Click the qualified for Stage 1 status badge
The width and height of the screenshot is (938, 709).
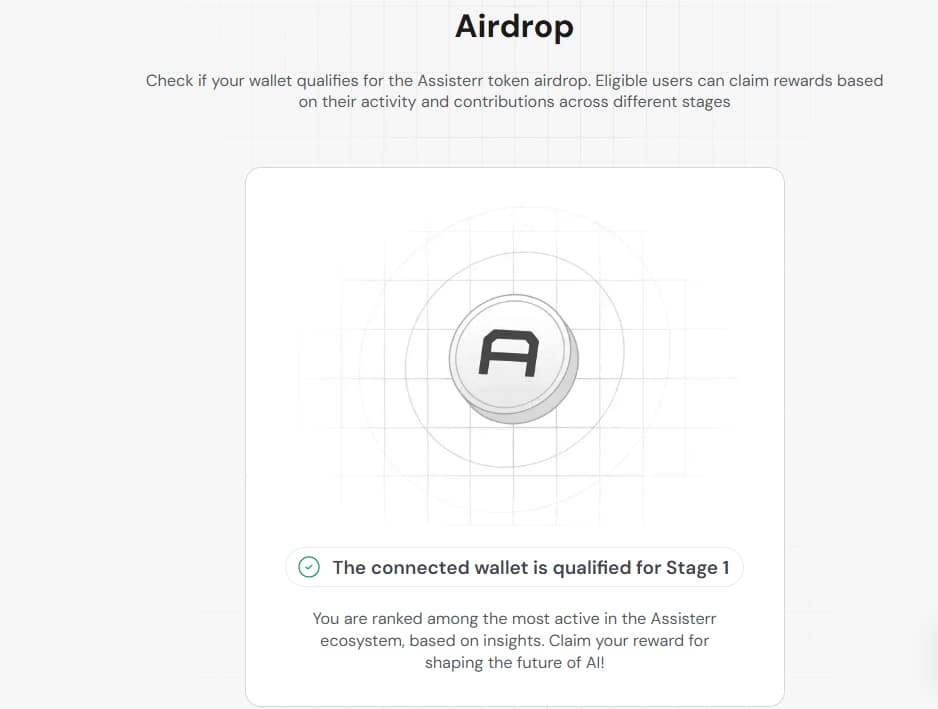coord(514,567)
